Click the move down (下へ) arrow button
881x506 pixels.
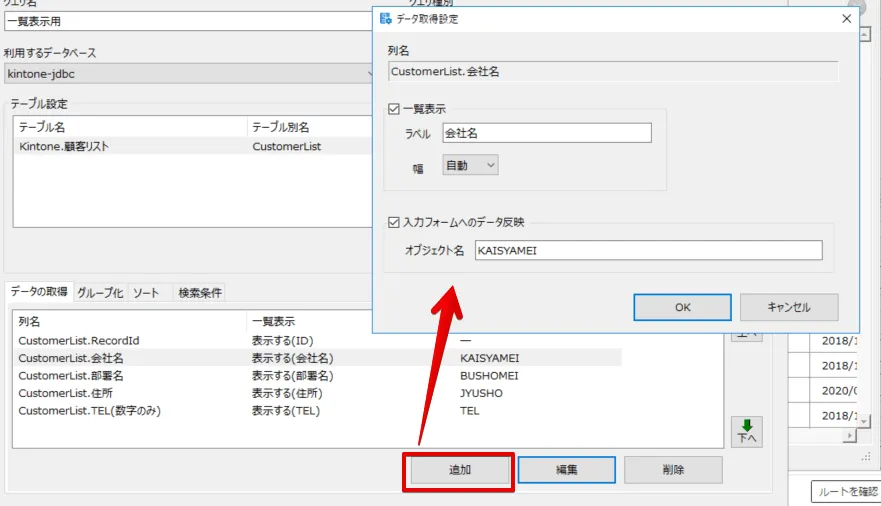[747, 432]
